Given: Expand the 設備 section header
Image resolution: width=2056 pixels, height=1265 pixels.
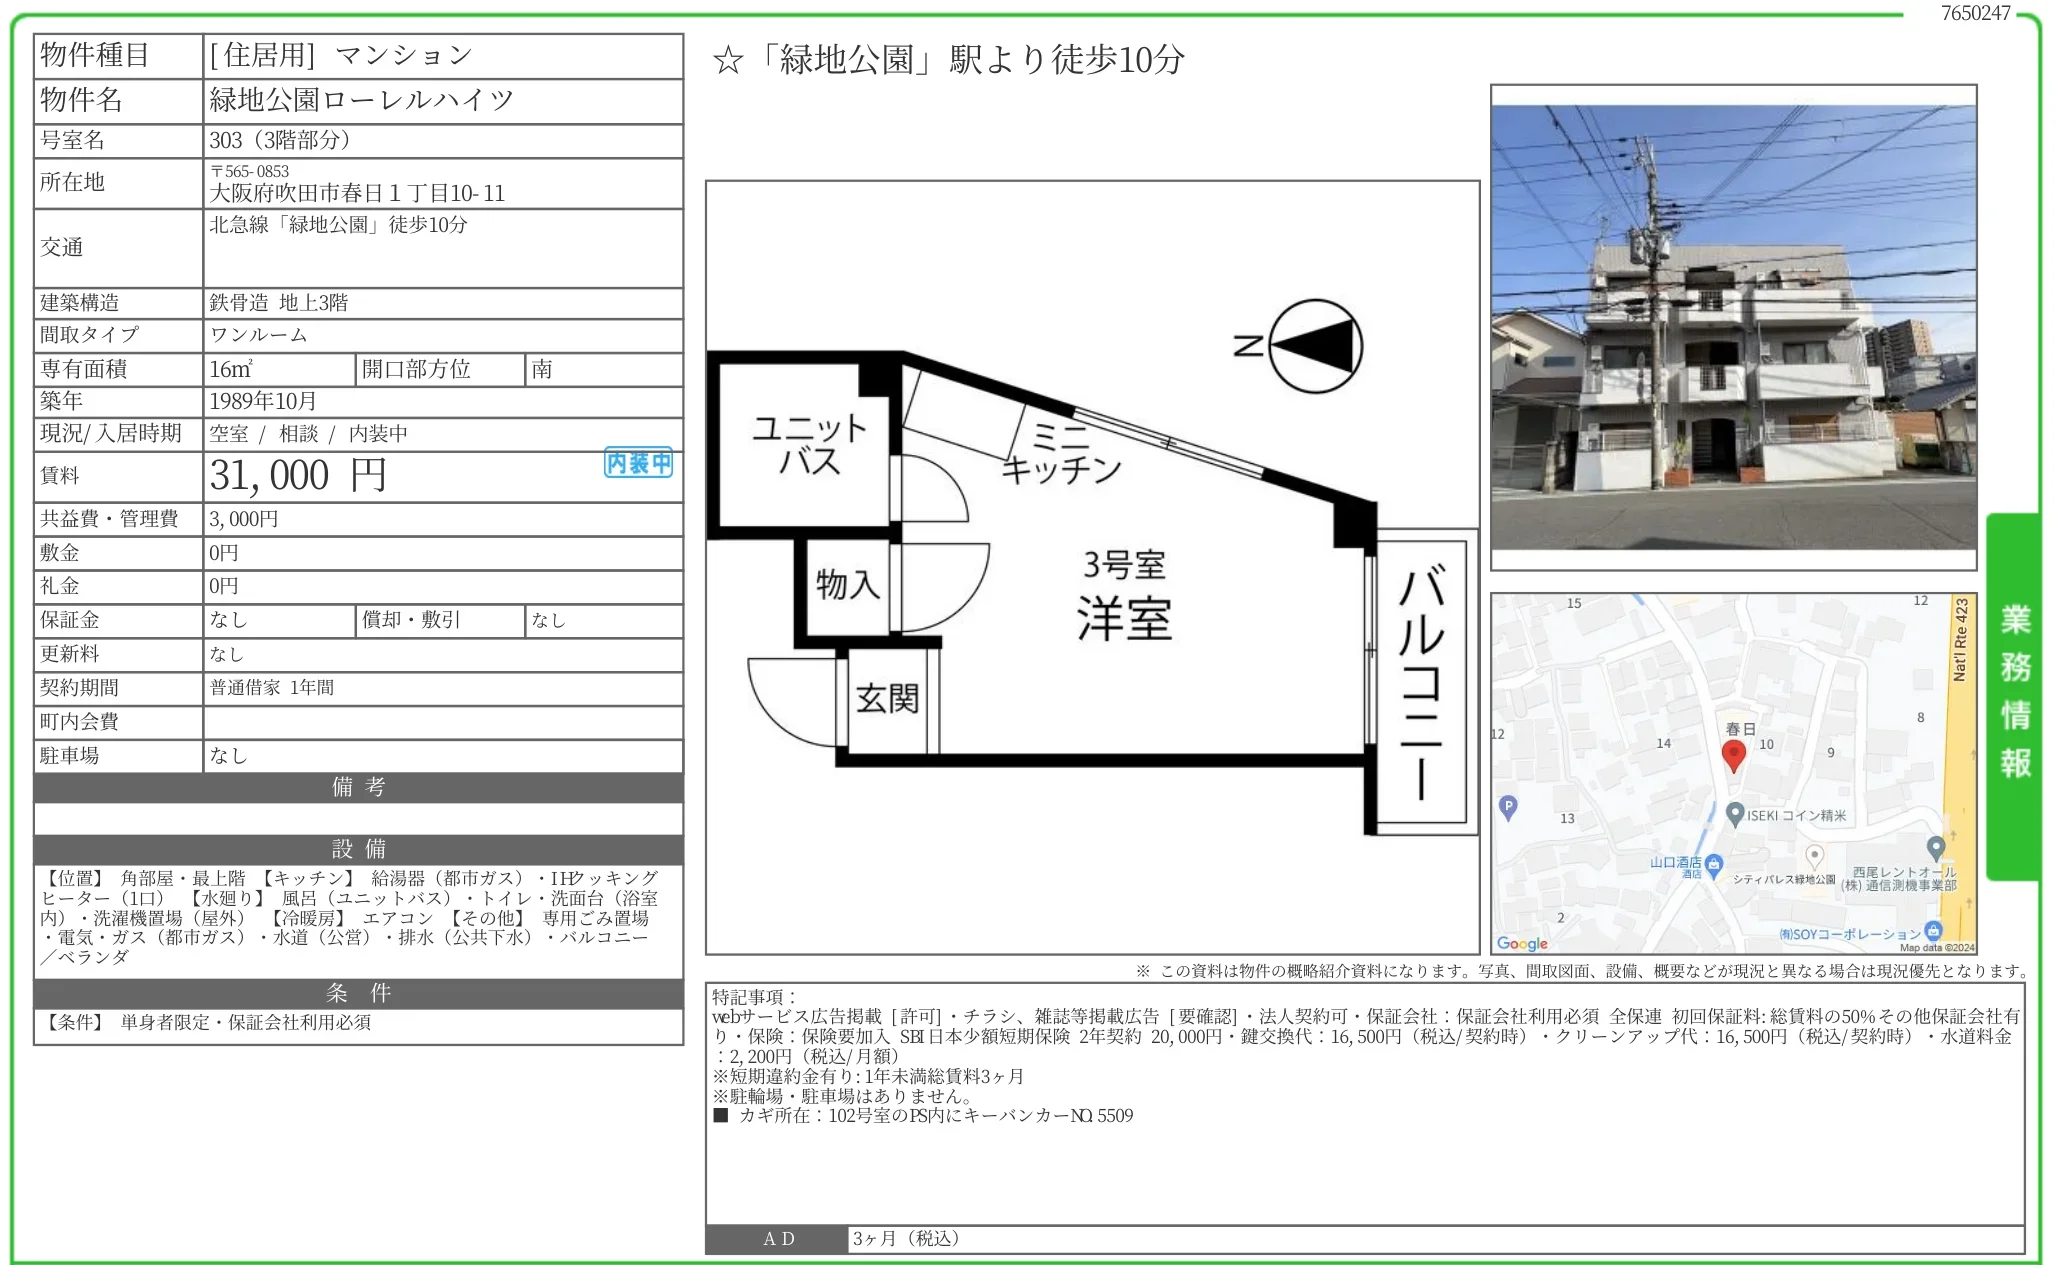Looking at the screenshot, I should 355,849.
